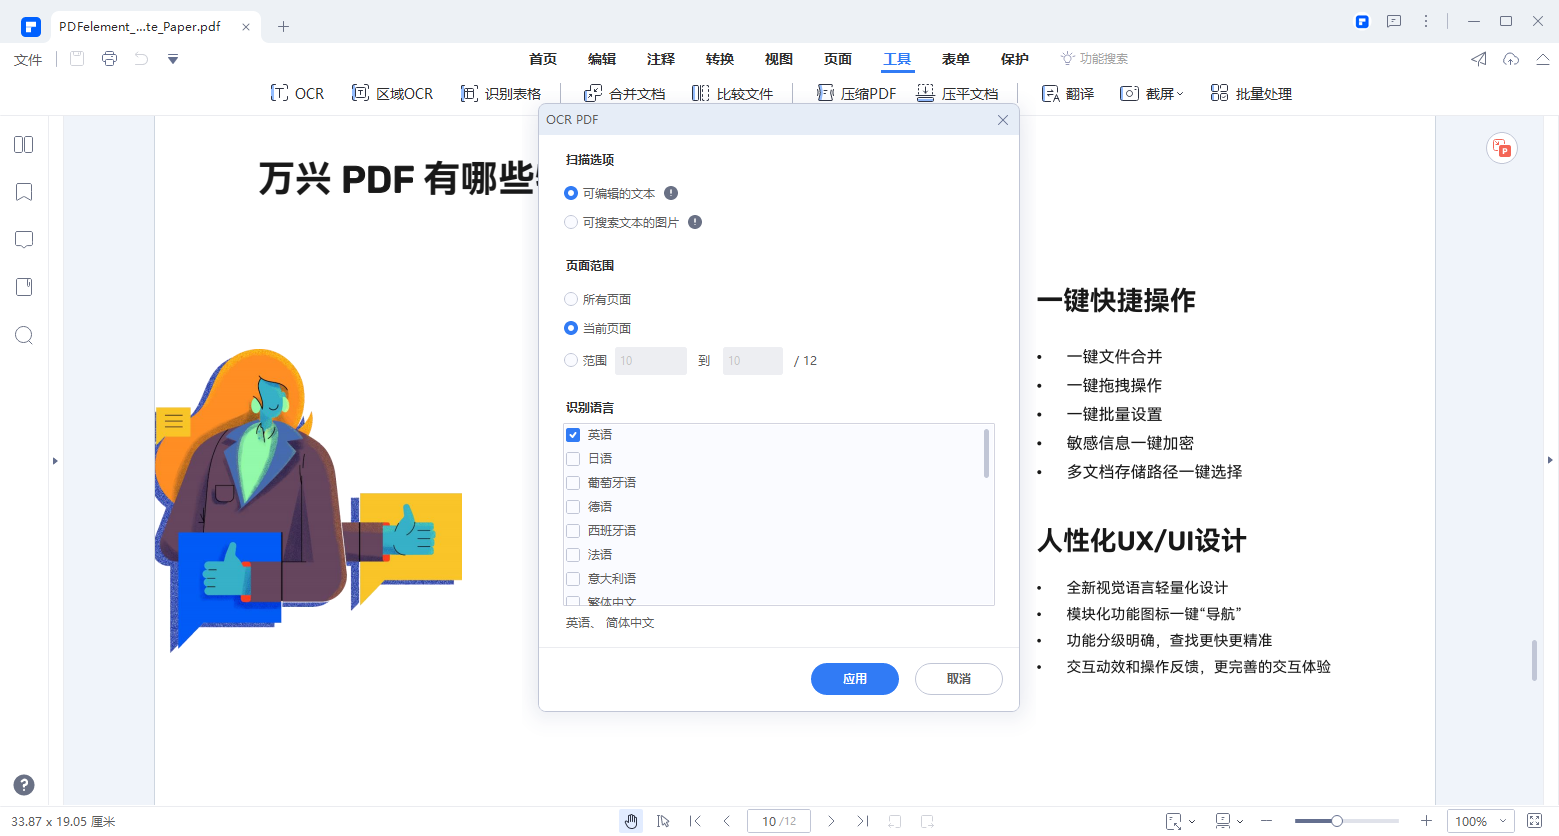Image resolution: width=1559 pixels, height=836 pixels.
Task: Open the 保护 ribbon tab
Action: [x=1014, y=59]
